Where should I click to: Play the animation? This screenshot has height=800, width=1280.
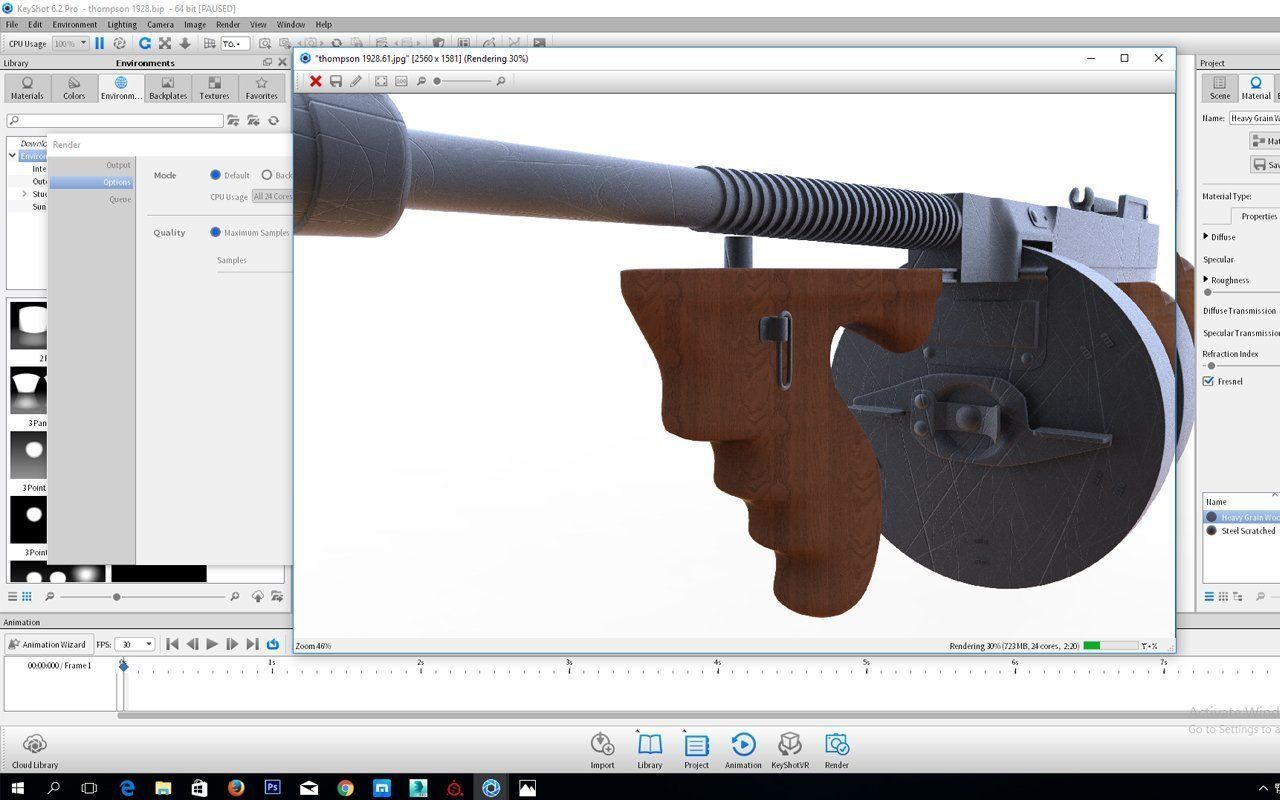tap(212, 644)
